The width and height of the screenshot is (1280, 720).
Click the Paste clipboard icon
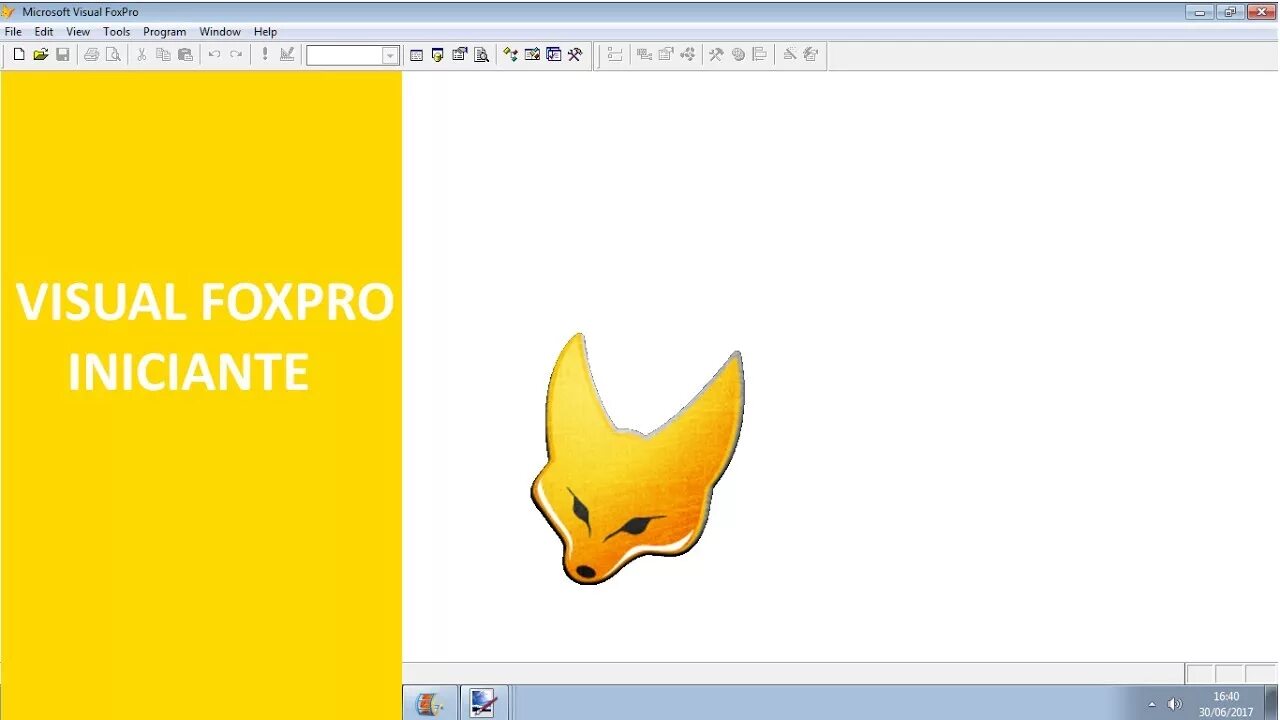tap(185, 55)
